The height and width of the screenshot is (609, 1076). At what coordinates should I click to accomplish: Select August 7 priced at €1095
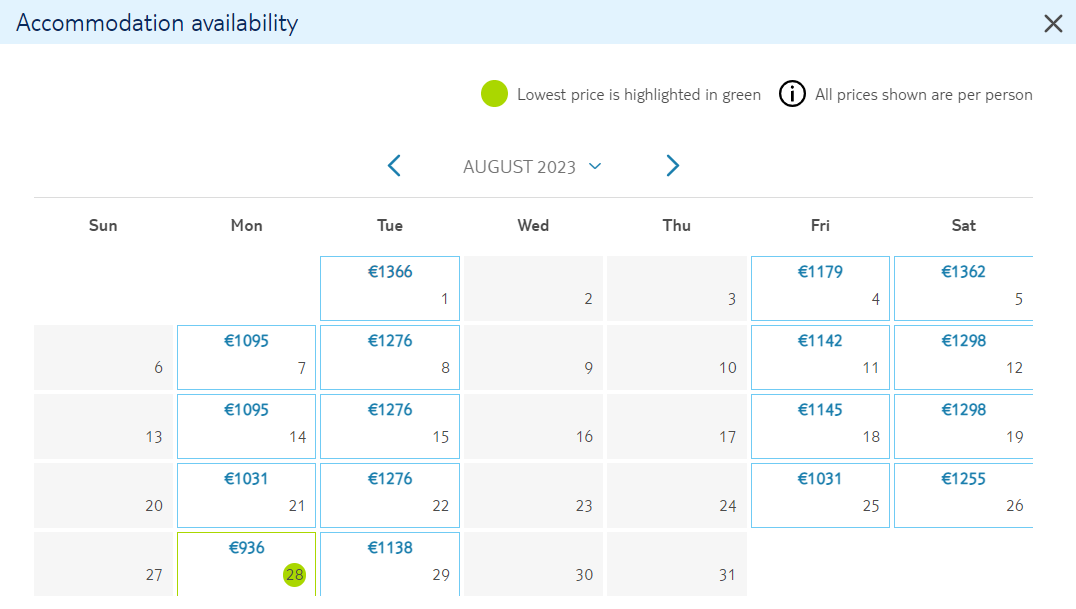[x=246, y=358]
